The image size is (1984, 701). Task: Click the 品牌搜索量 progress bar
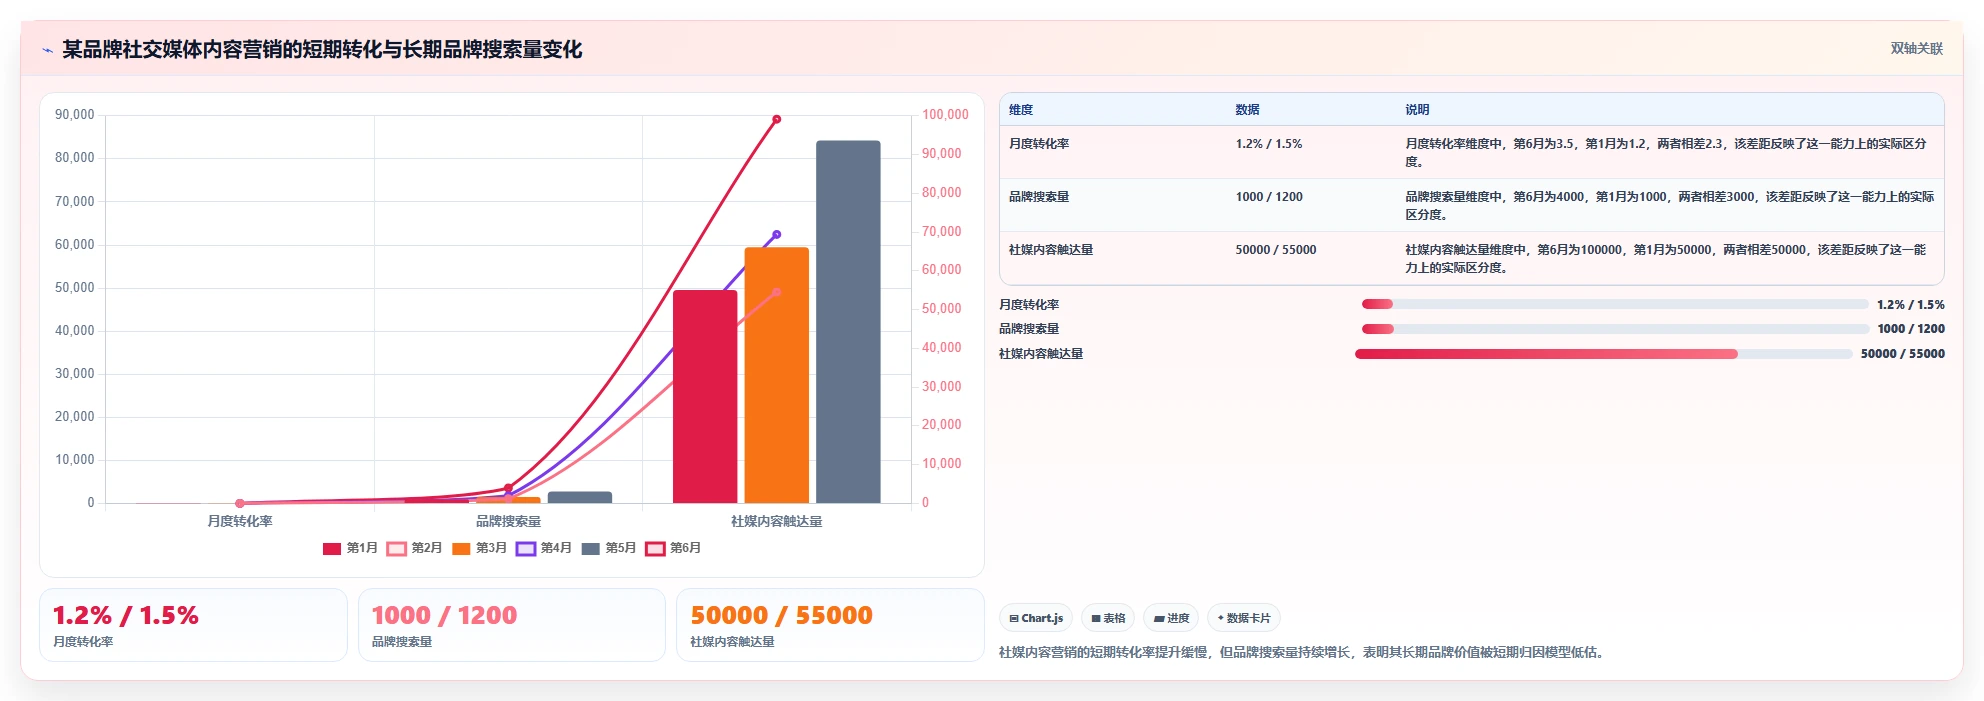pyautogui.click(x=1615, y=328)
